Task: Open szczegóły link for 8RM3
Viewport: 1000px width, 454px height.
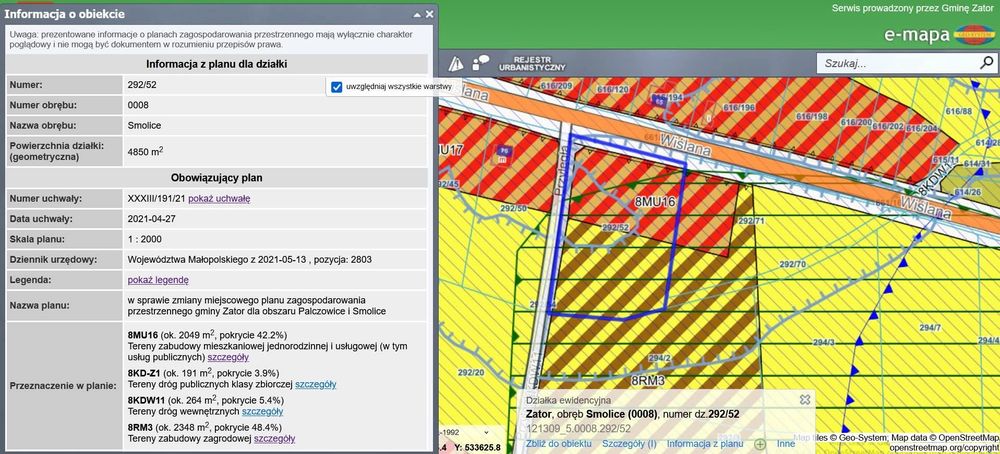Action: [x=274, y=439]
